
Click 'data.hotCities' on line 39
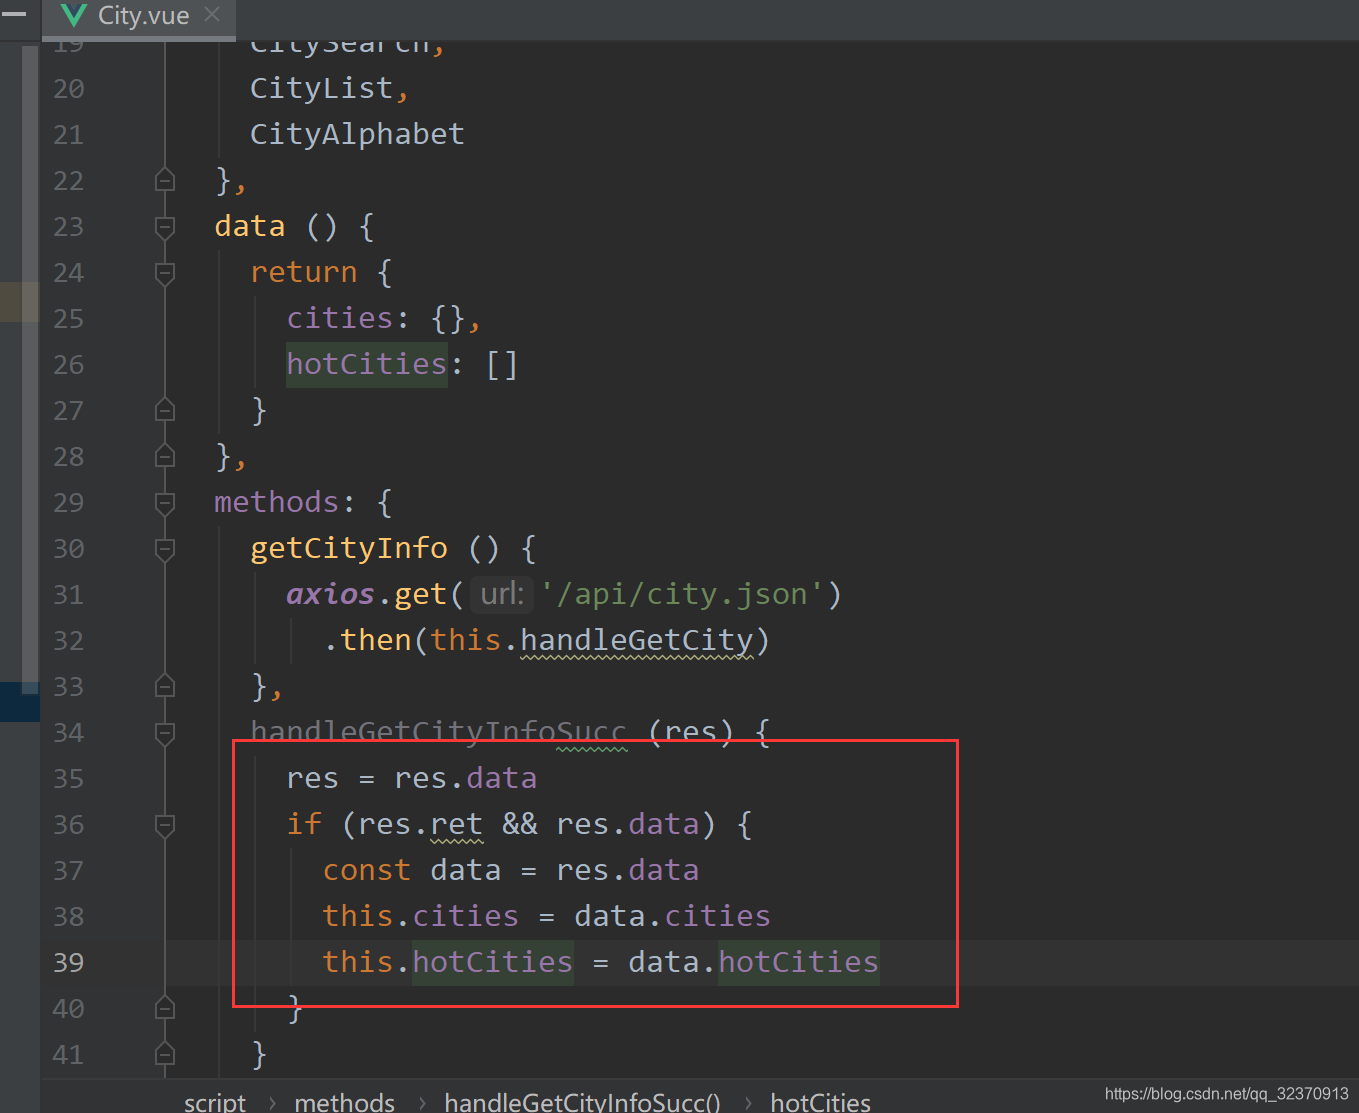point(753,962)
